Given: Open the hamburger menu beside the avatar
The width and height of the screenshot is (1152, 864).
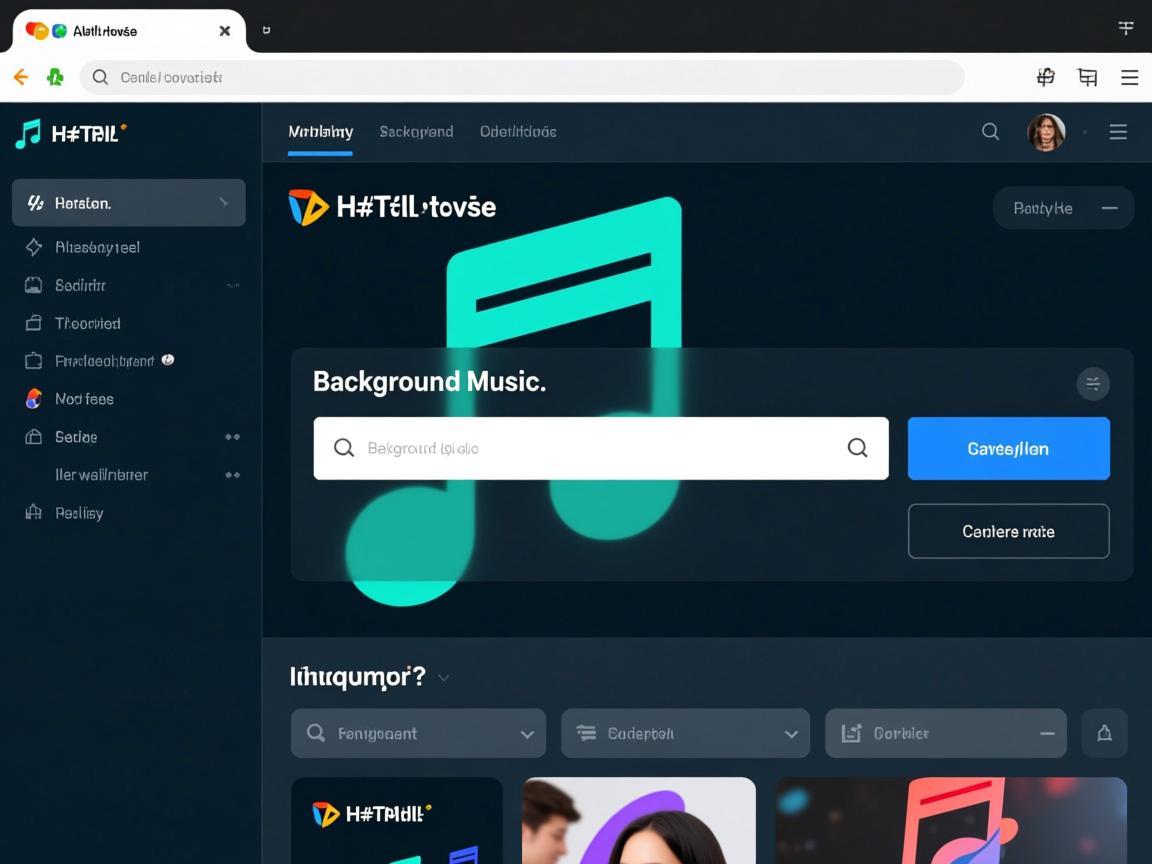Looking at the screenshot, I should (x=1118, y=132).
